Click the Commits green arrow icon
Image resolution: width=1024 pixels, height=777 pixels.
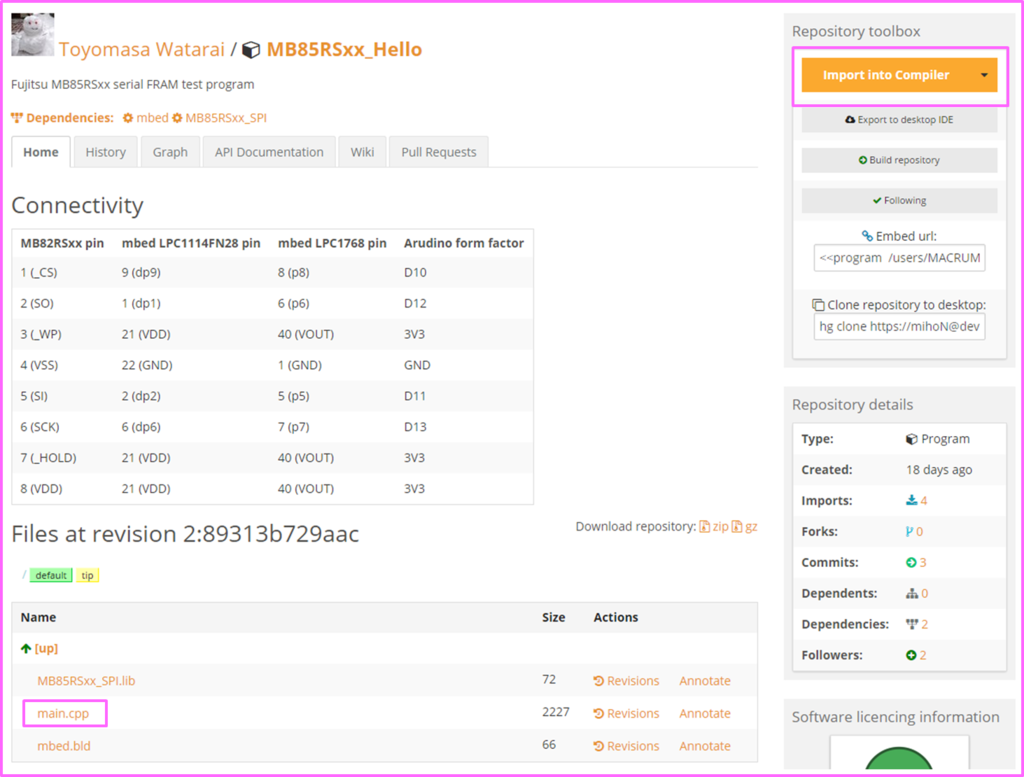tap(911, 563)
